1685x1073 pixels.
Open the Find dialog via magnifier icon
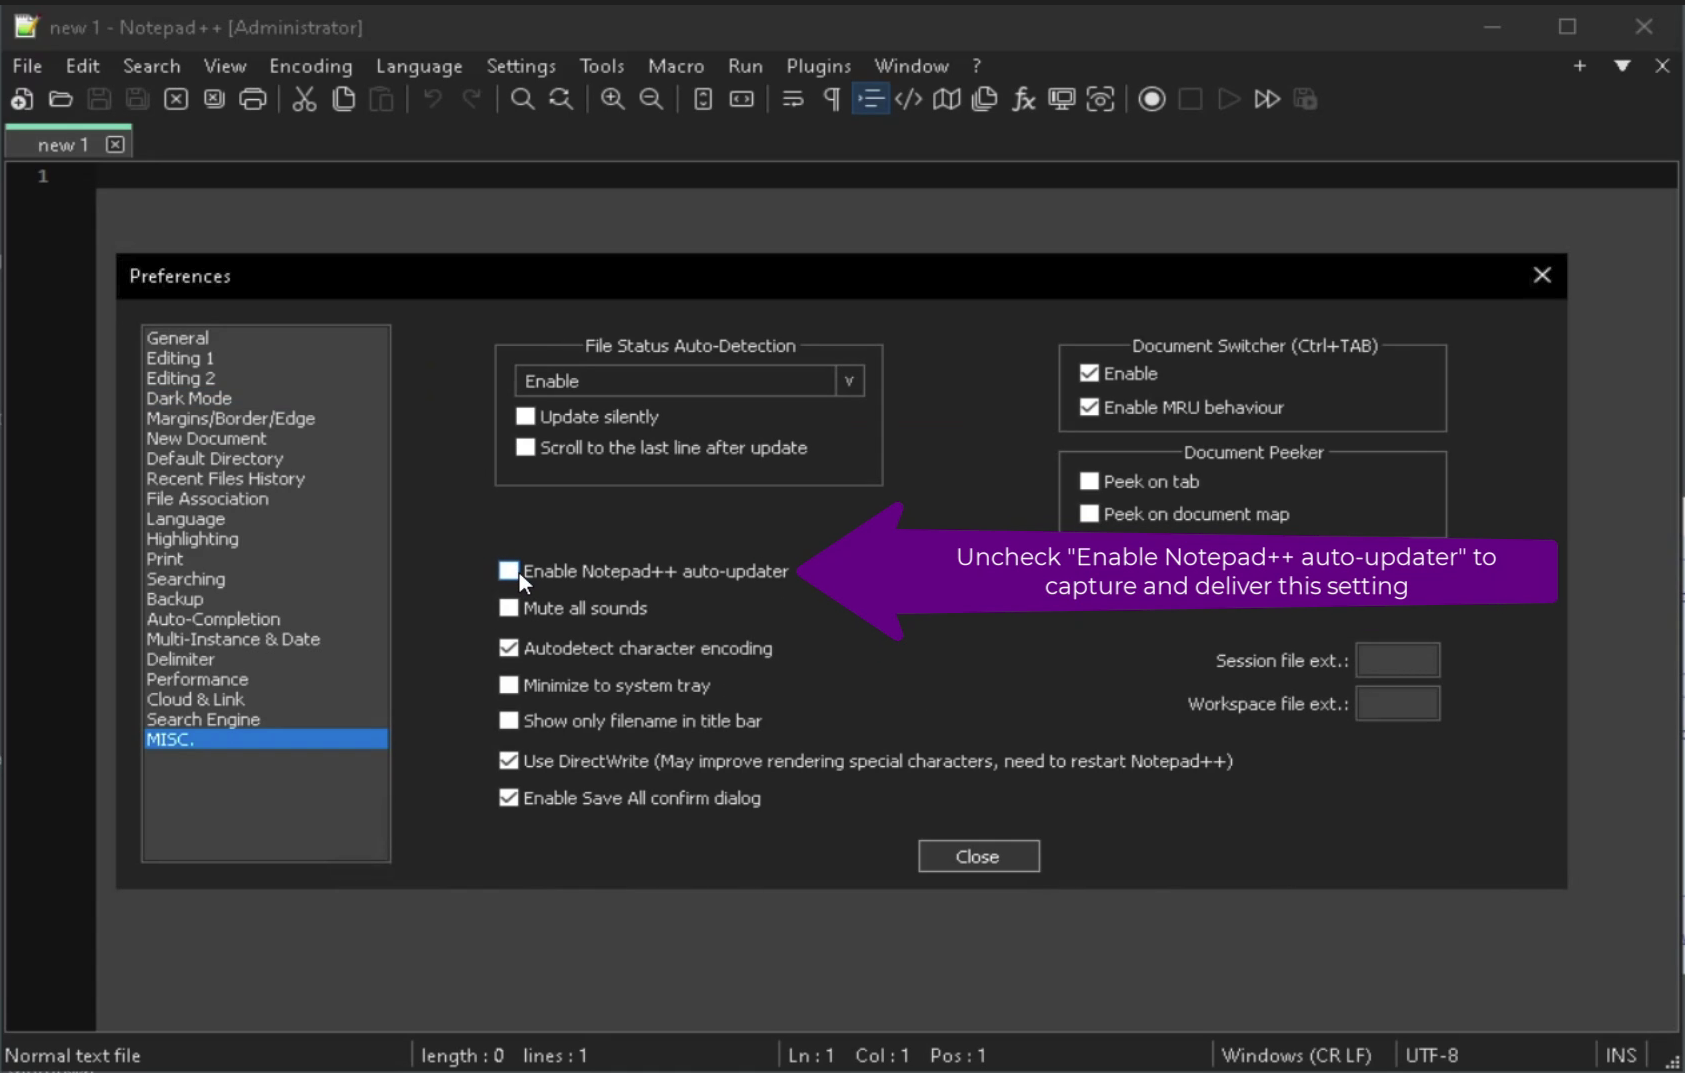point(521,99)
